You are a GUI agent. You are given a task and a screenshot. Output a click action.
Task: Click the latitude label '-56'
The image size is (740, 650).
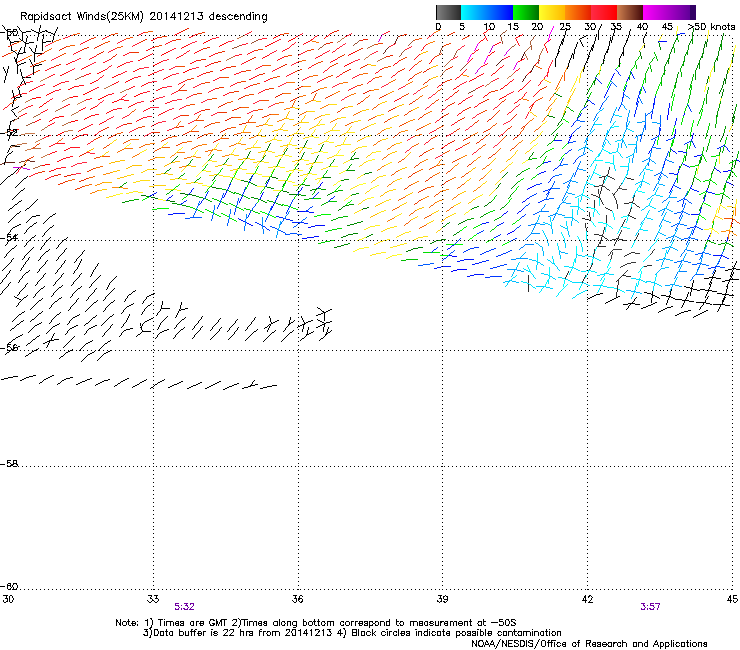pyautogui.click(x=9, y=348)
